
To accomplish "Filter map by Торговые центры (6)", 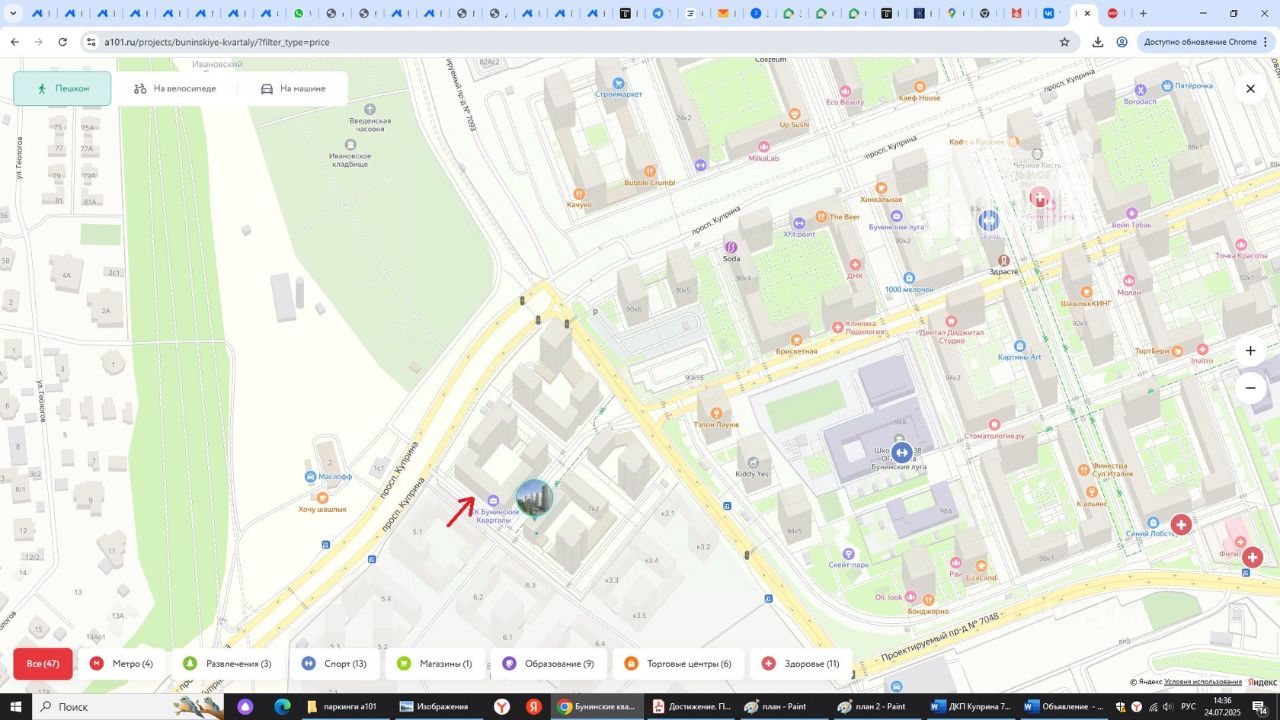I will pos(678,664).
